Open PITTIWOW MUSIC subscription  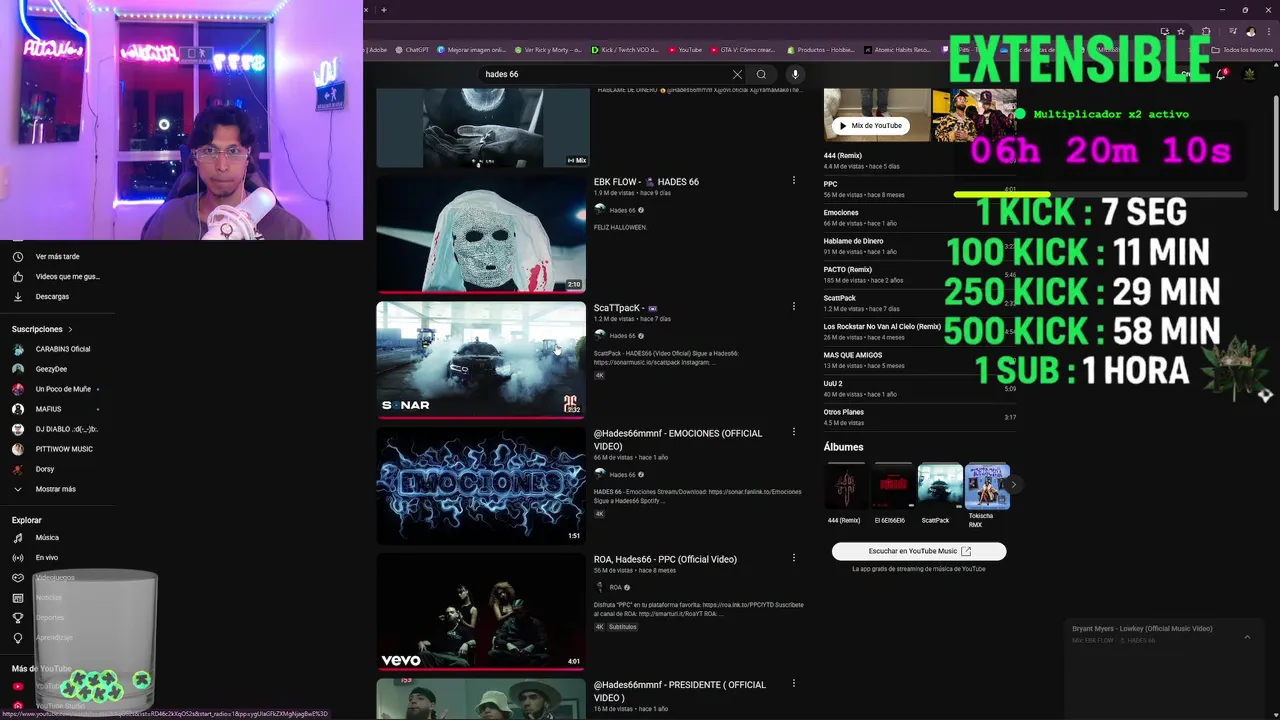click(56, 449)
